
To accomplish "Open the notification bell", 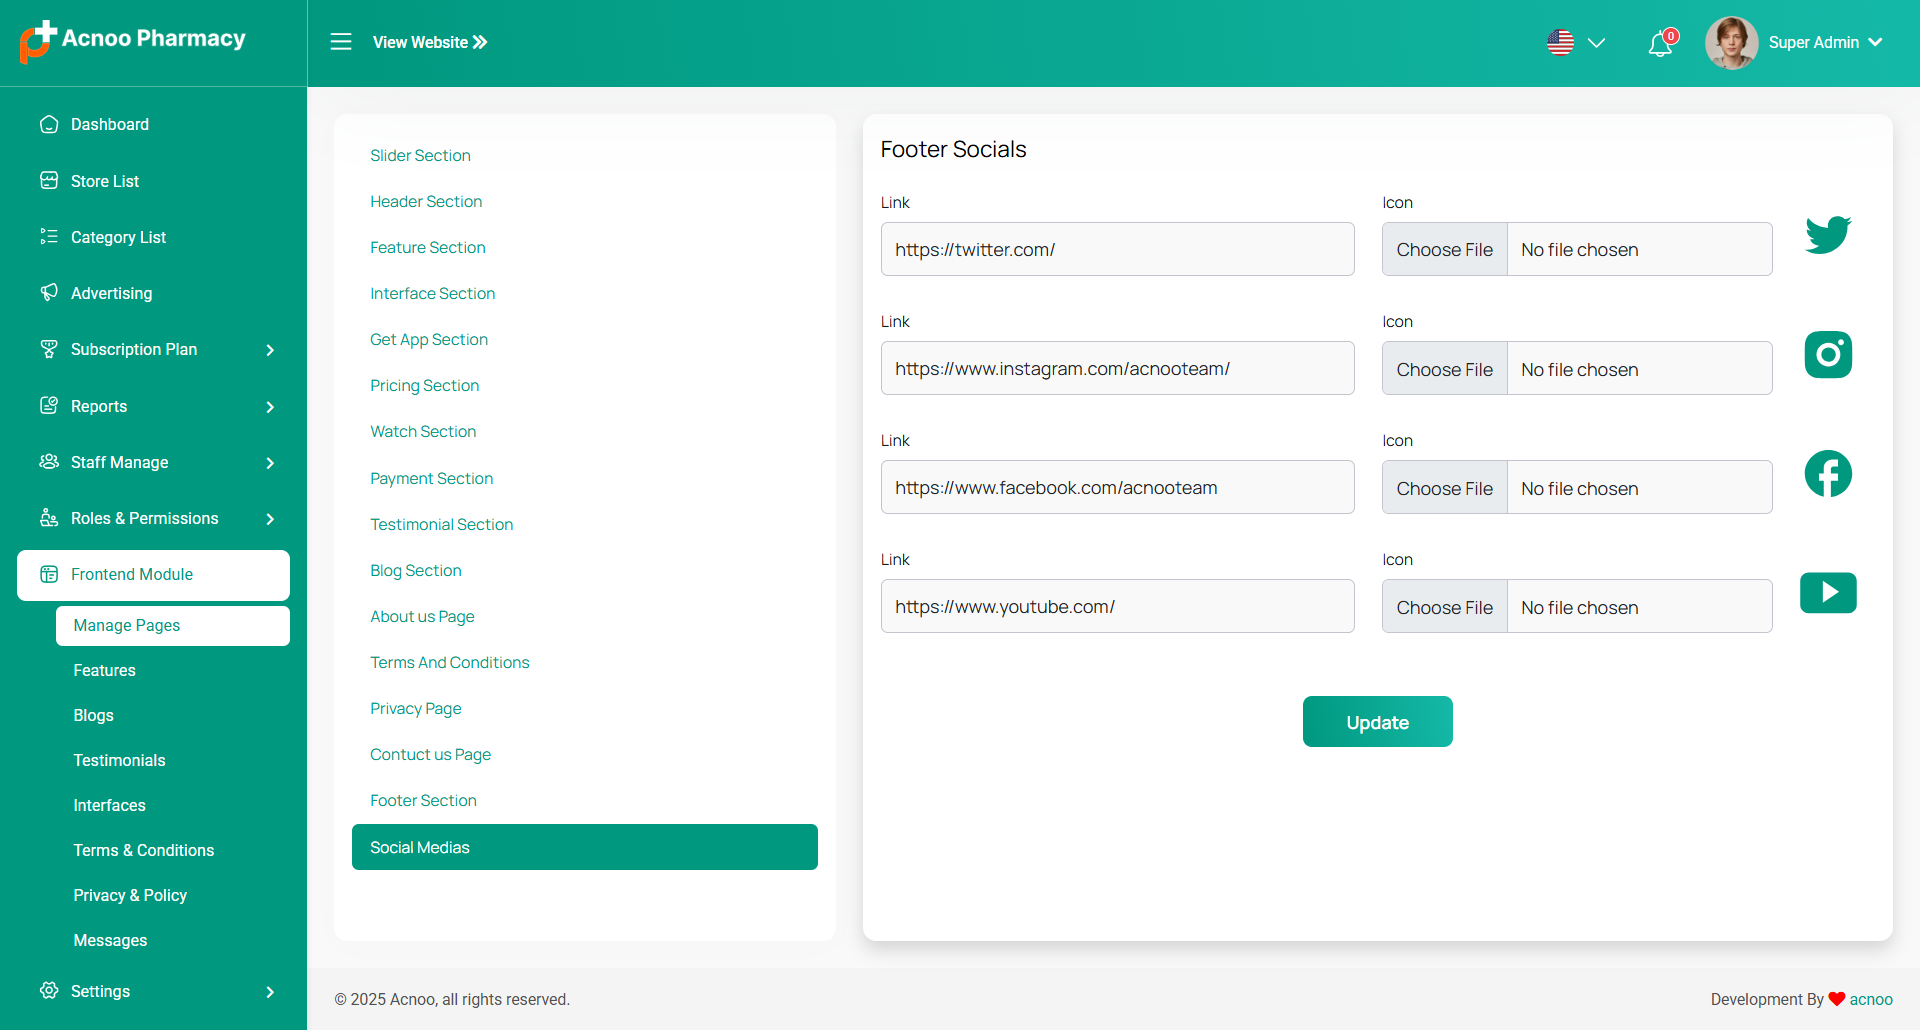I will coord(1660,44).
